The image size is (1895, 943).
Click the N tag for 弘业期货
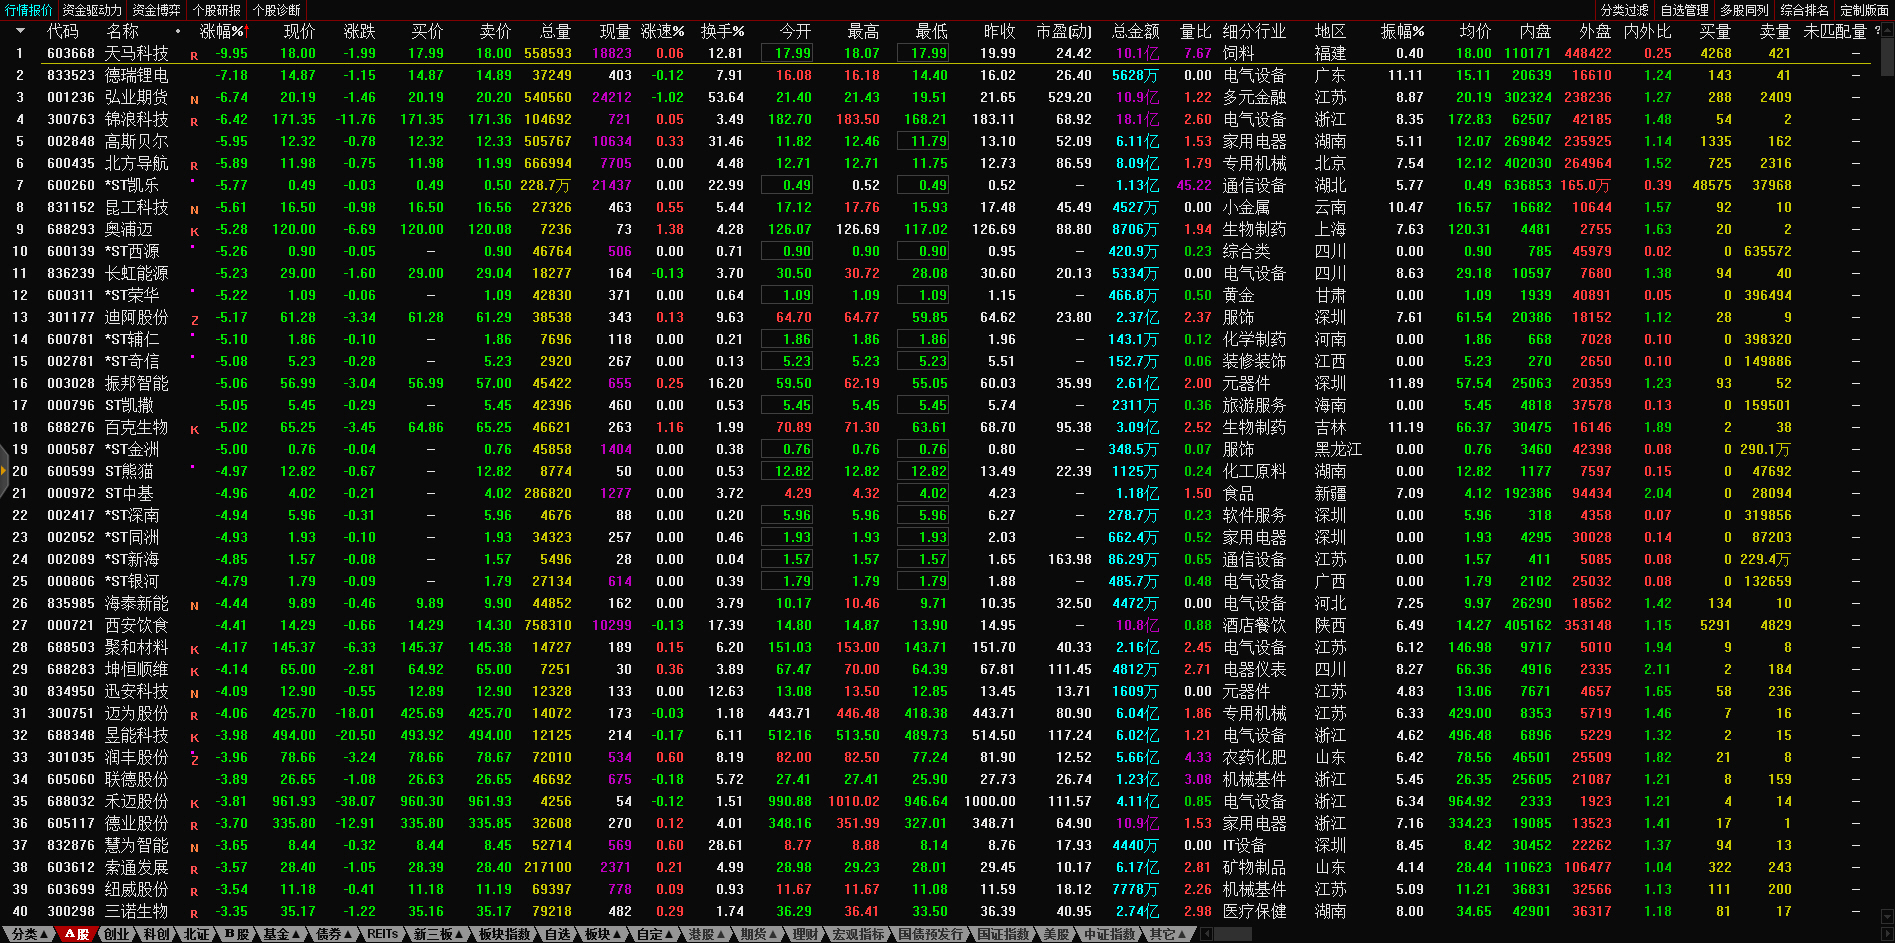tap(194, 100)
